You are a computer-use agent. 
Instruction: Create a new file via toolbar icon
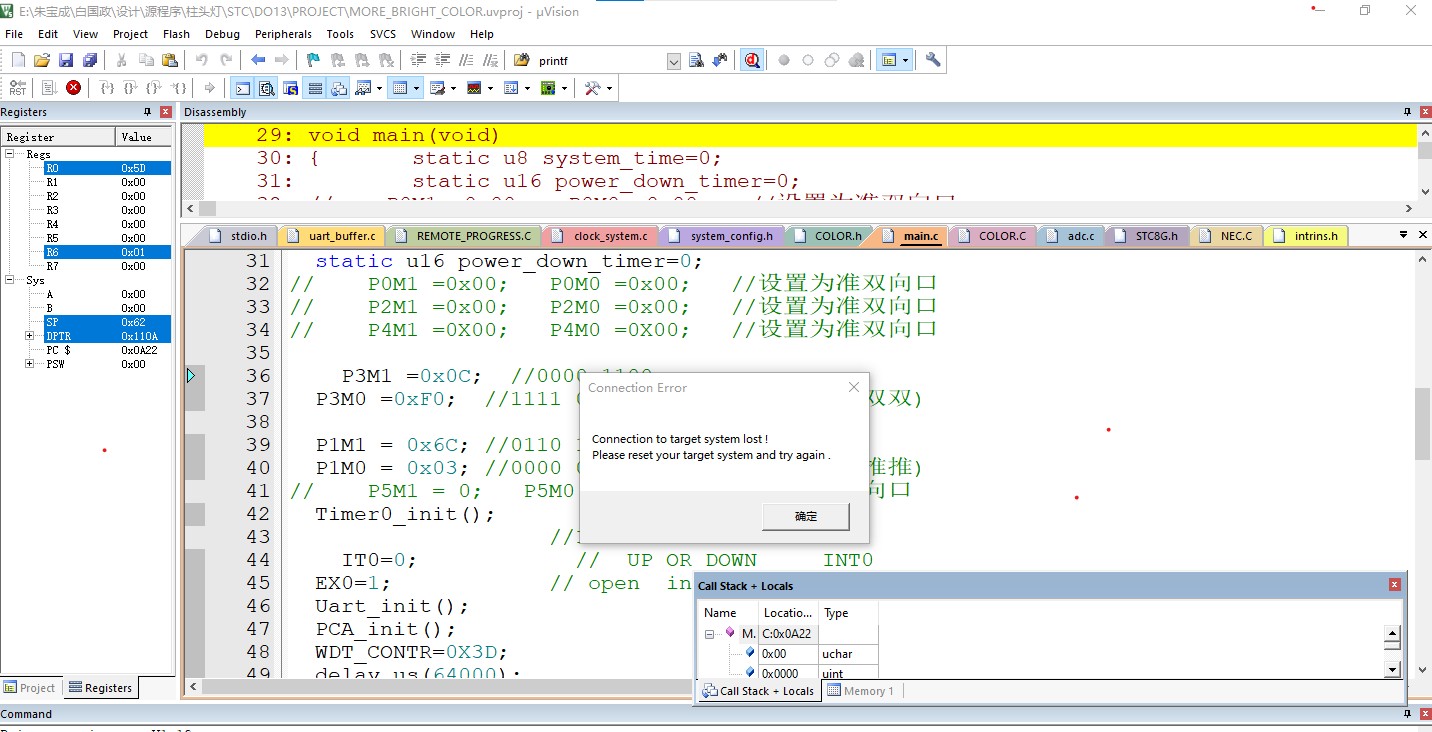point(18,60)
